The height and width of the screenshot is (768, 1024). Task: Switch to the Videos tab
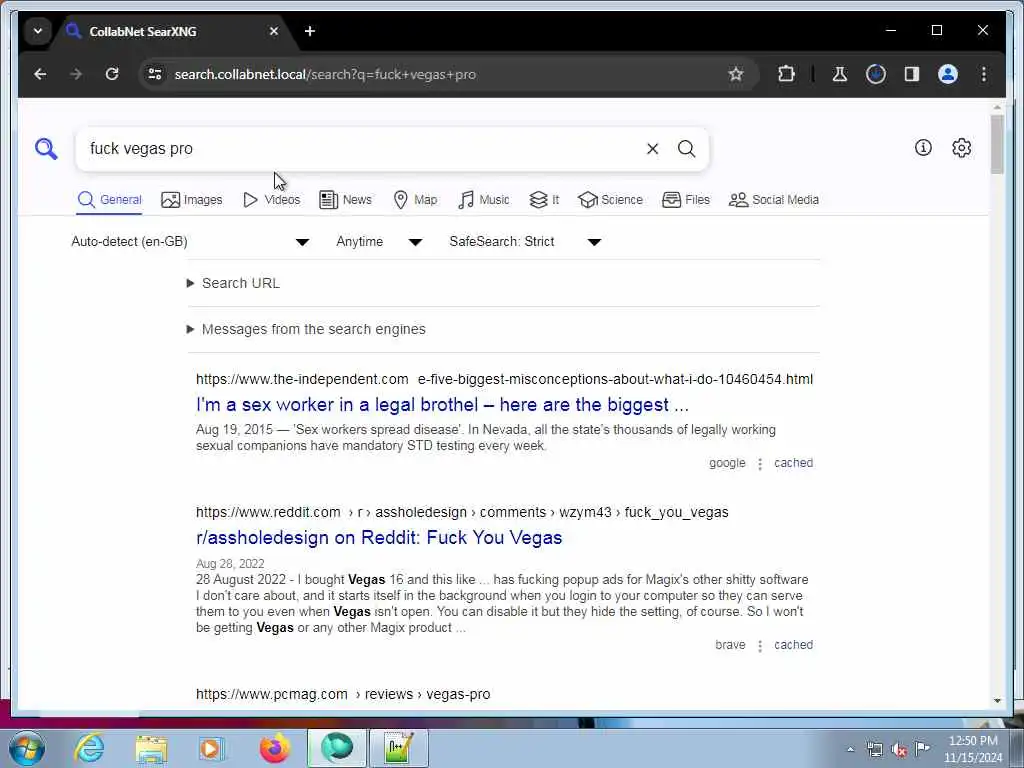271,200
